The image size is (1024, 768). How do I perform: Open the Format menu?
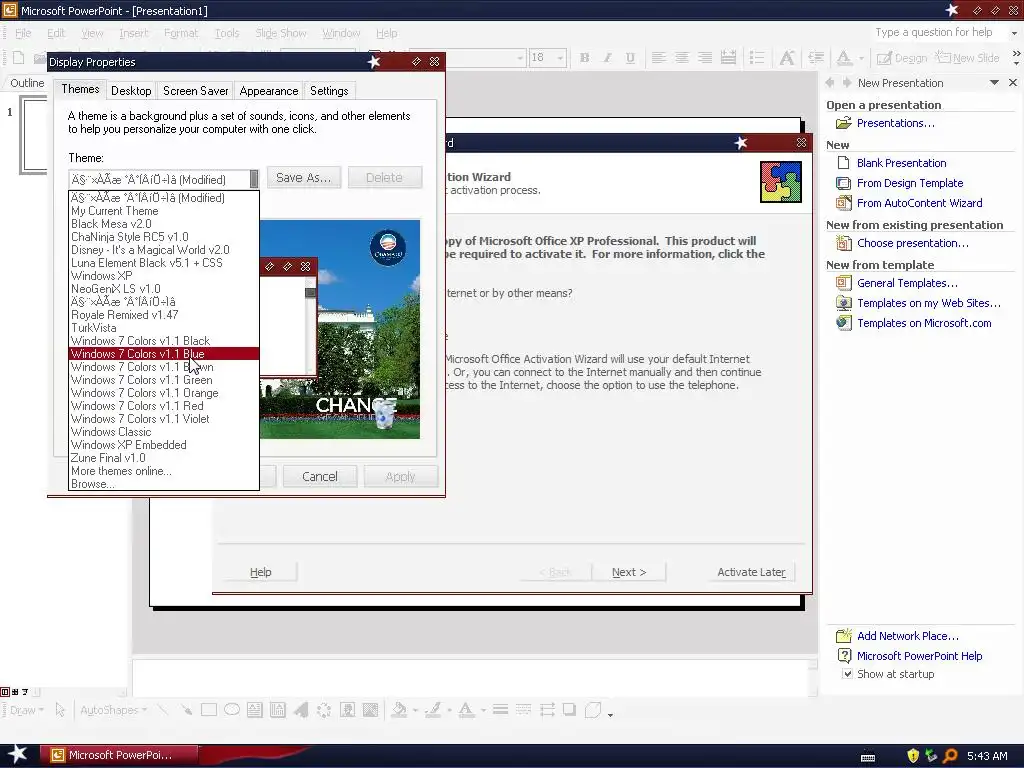tap(181, 33)
